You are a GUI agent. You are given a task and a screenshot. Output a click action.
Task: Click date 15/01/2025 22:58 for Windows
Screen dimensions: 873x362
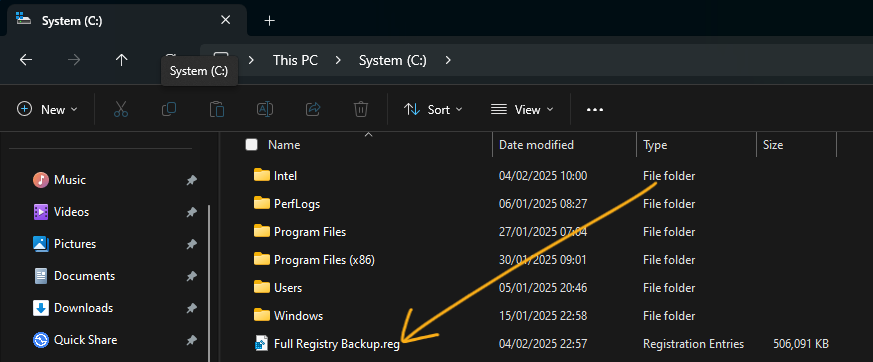[x=543, y=316]
